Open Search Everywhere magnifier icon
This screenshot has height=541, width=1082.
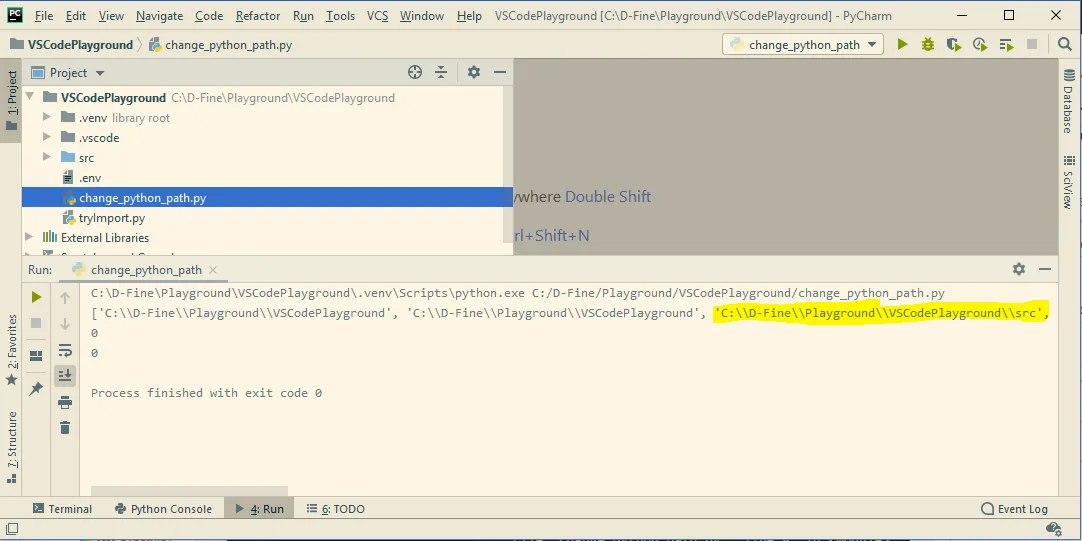click(1065, 45)
